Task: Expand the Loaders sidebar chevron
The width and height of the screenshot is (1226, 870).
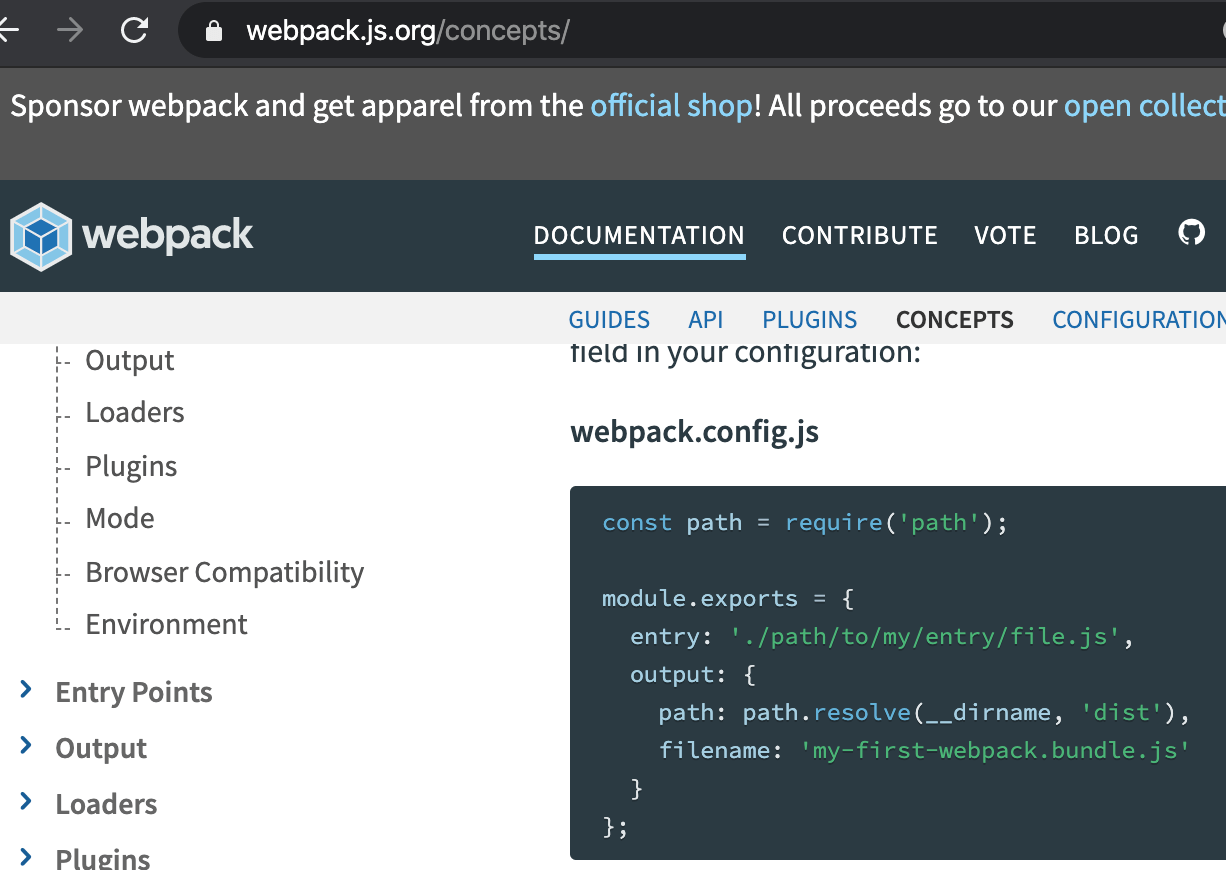Action: tap(26, 802)
